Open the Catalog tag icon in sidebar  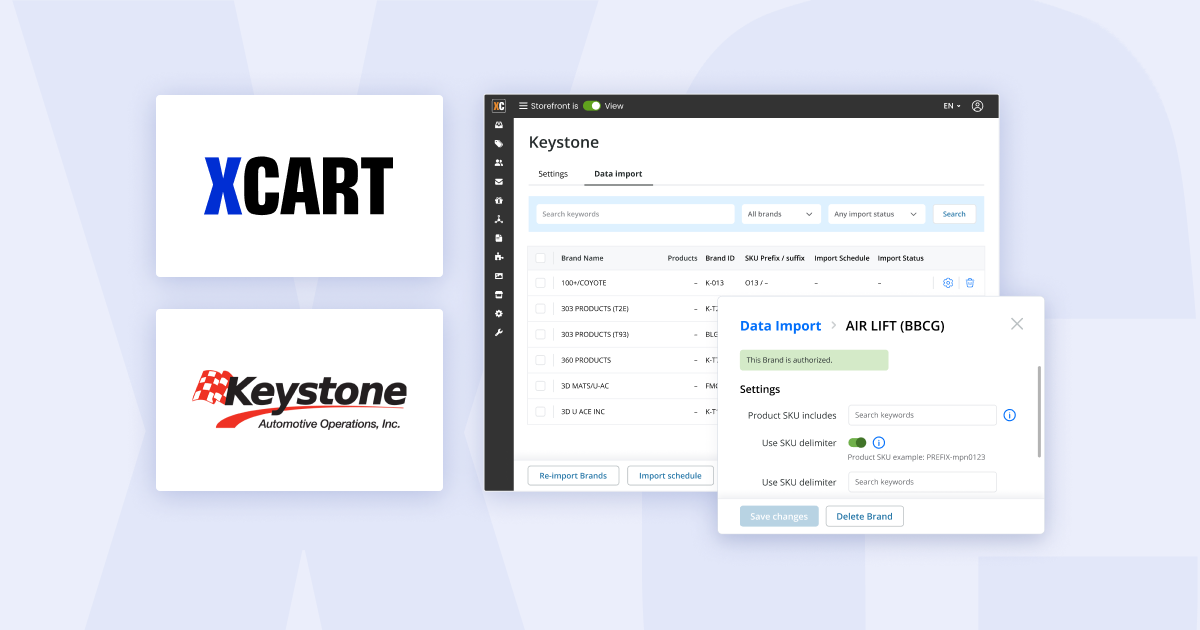(x=499, y=144)
